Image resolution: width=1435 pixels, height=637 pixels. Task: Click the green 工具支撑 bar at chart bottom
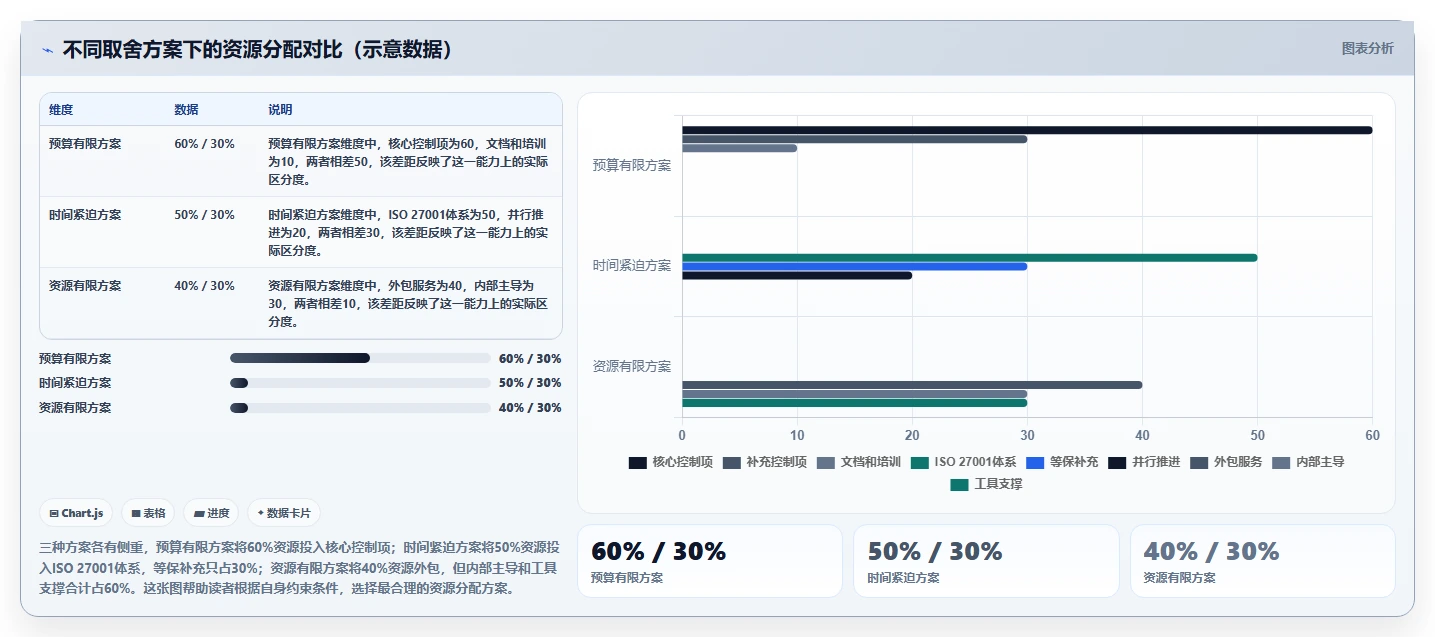(x=855, y=403)
